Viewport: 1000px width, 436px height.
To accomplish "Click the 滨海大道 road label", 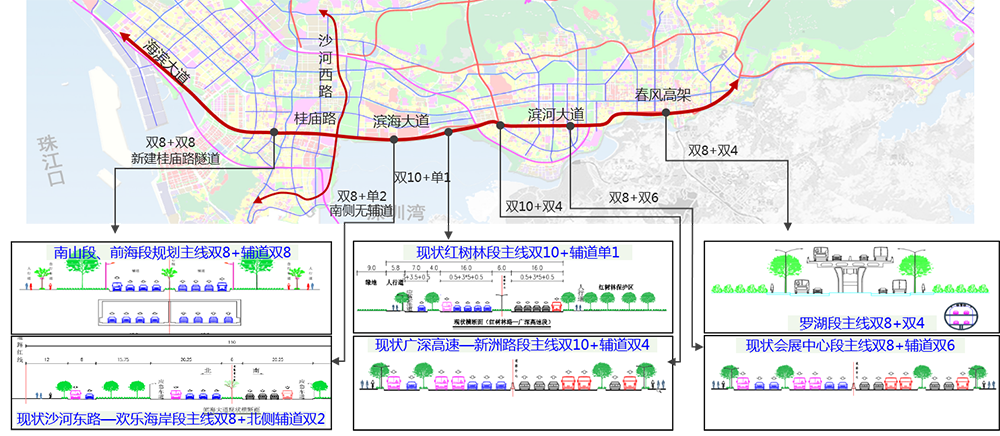I will 400,121.
